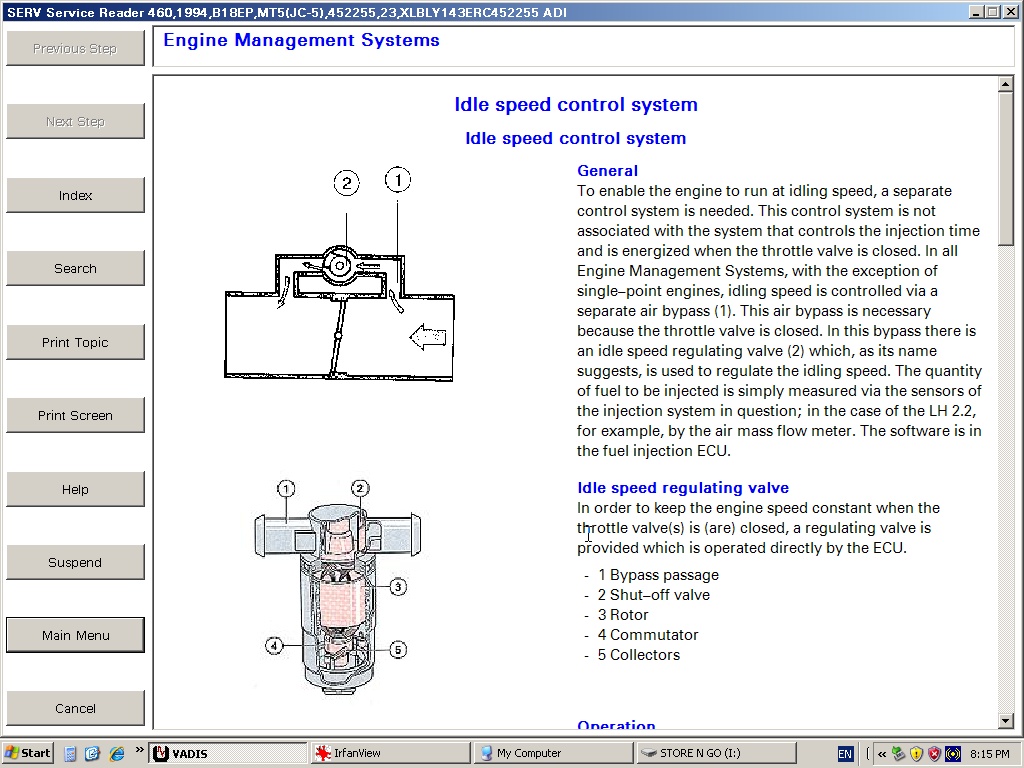Open Help from the sidebar

(x=75, y=489)
